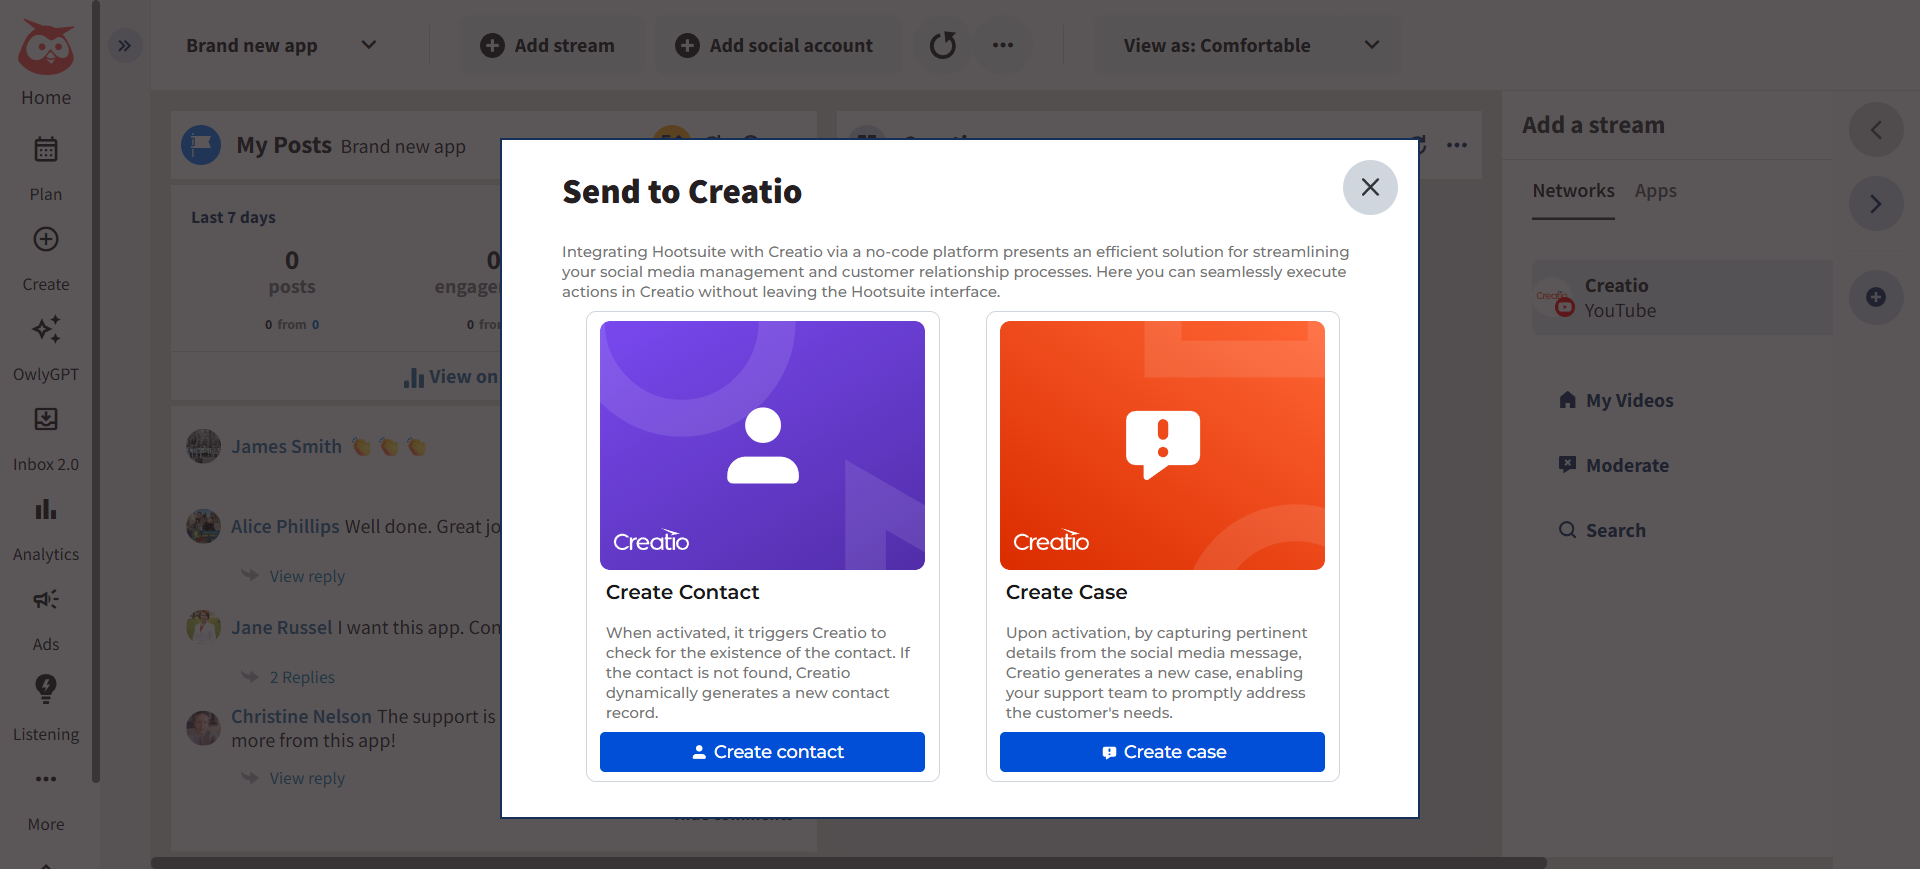
Task: Open the Plan calendar icon
Action: [46, 150]
